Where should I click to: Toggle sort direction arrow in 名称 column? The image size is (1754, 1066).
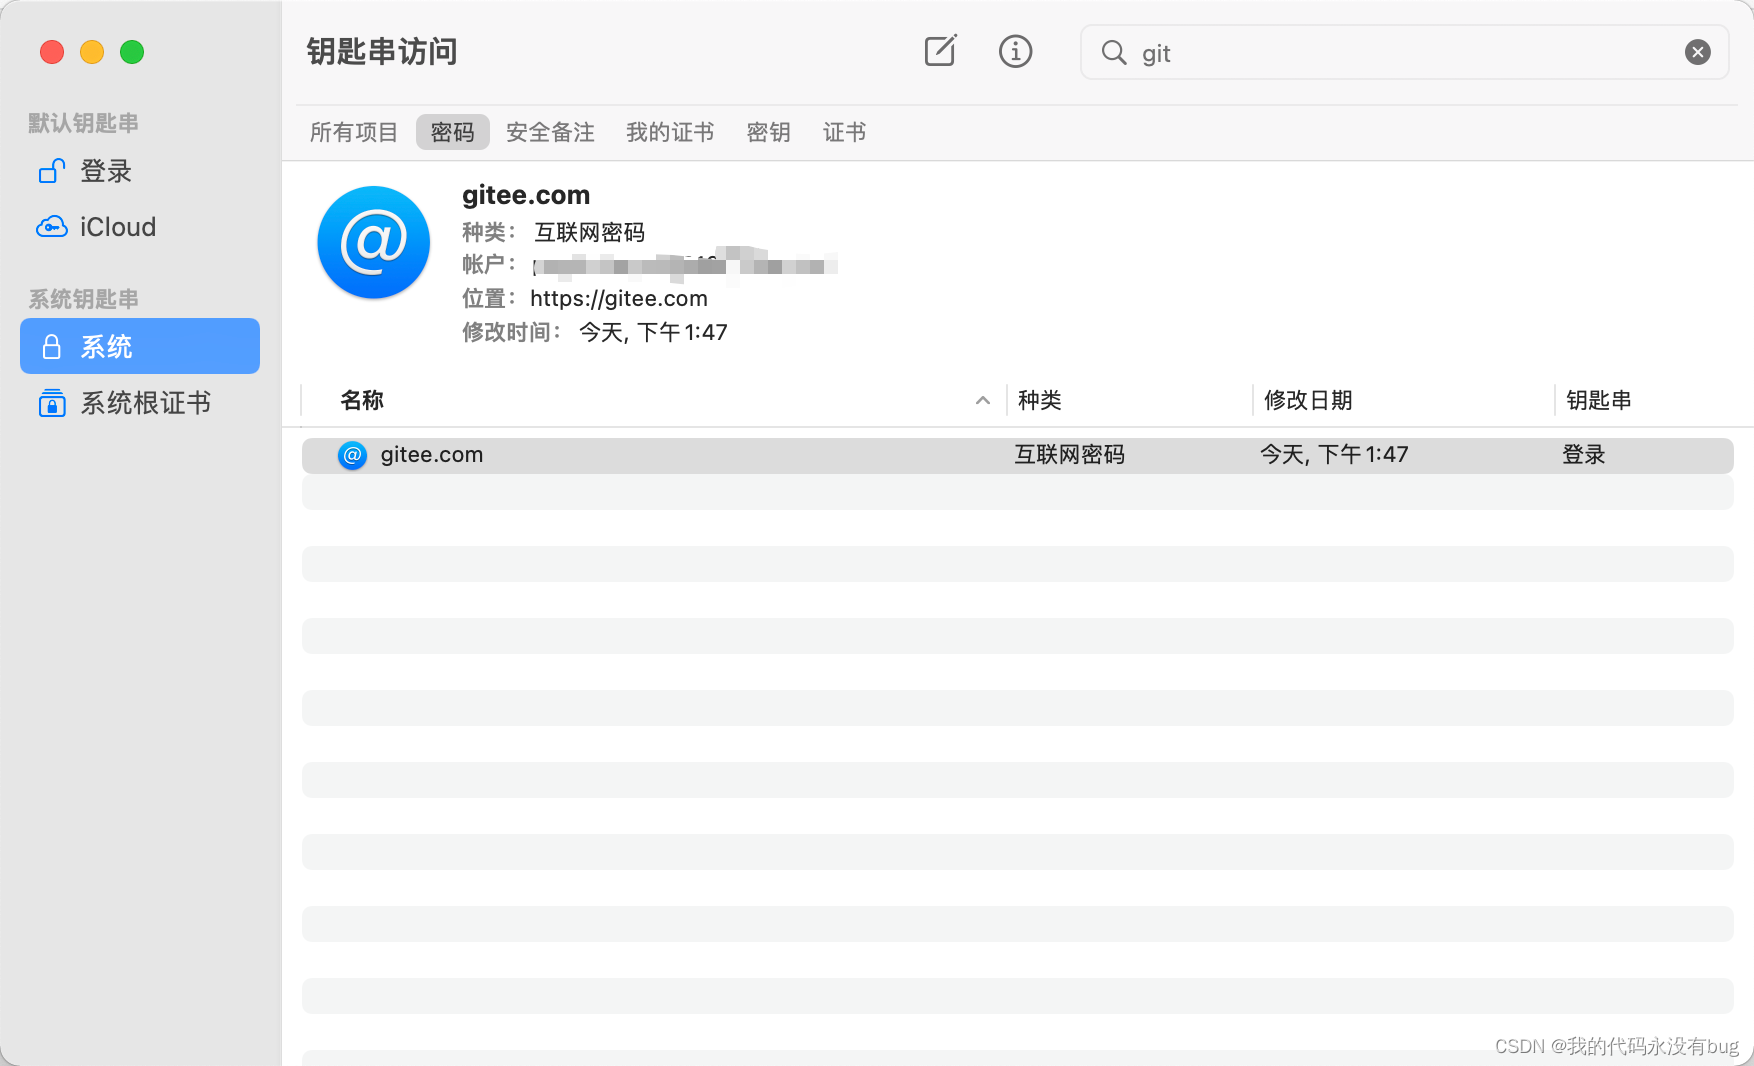[982, 400]
